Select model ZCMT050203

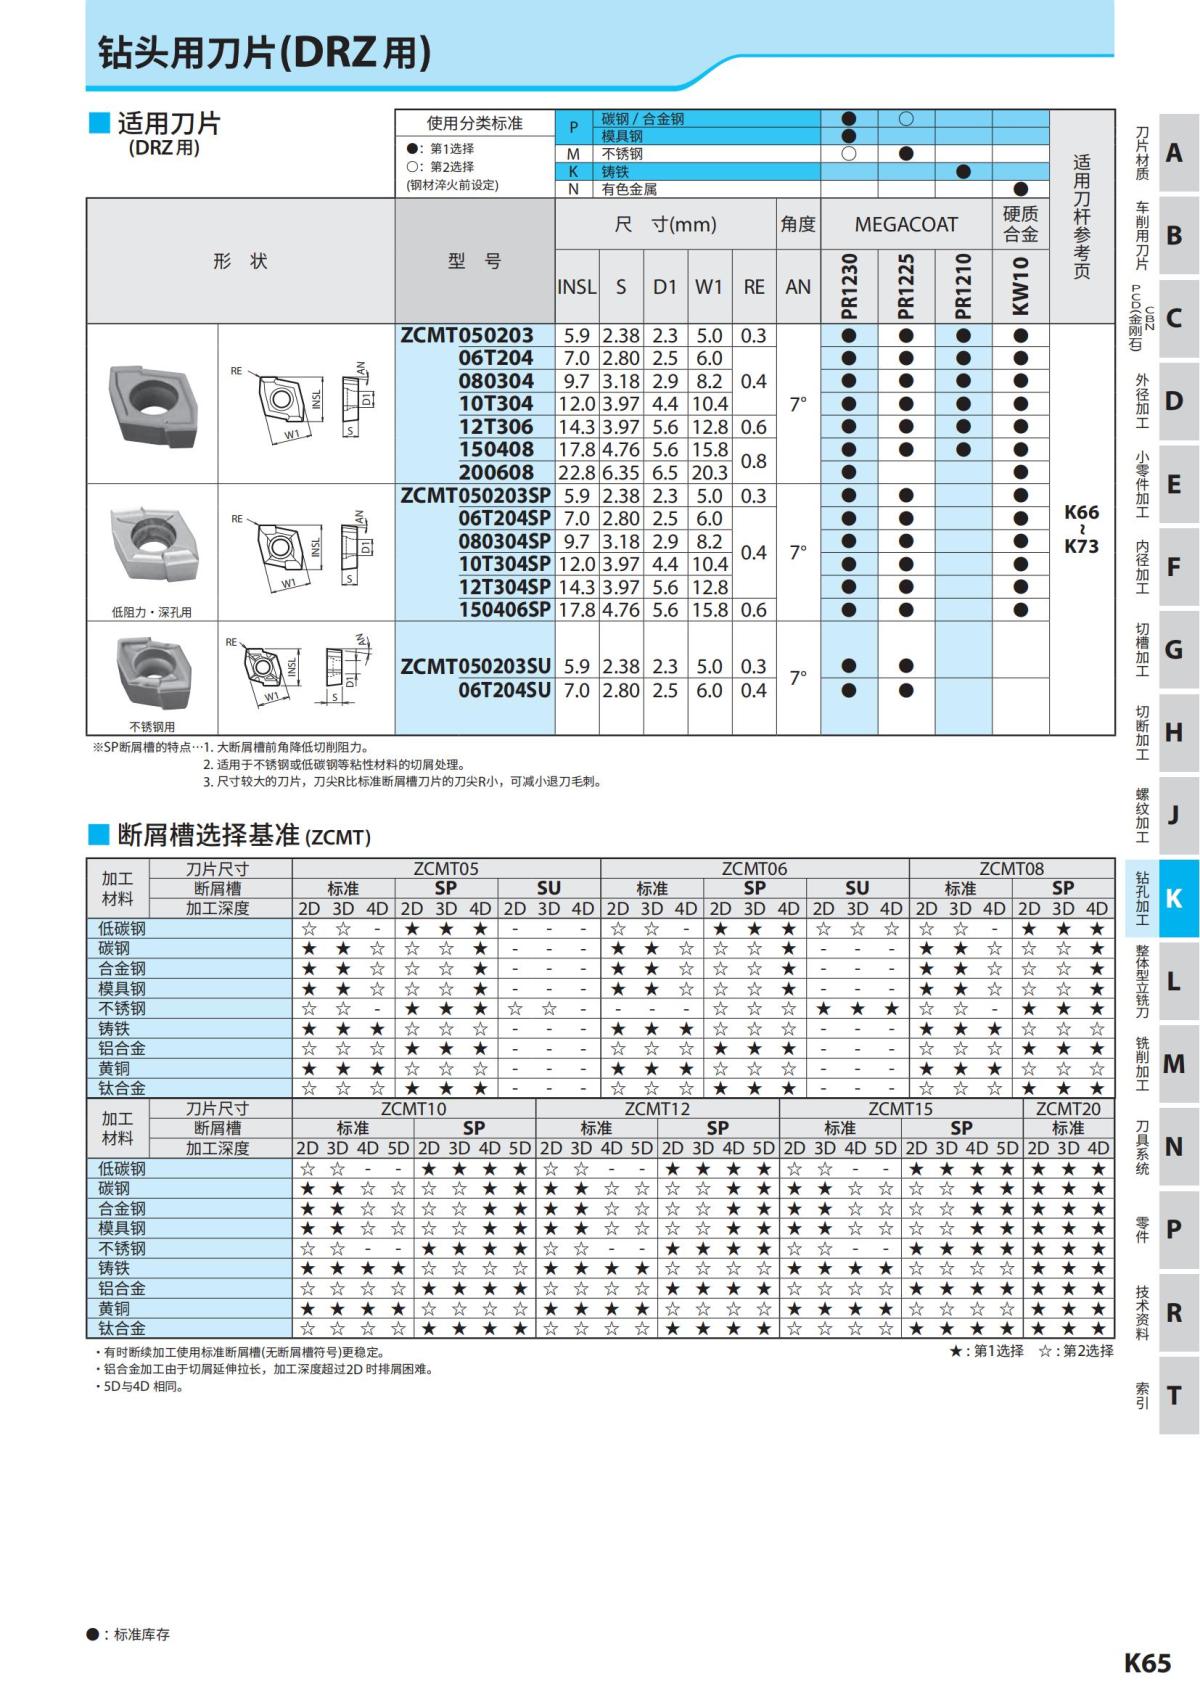pyautogui.click(x=467, y=335)
